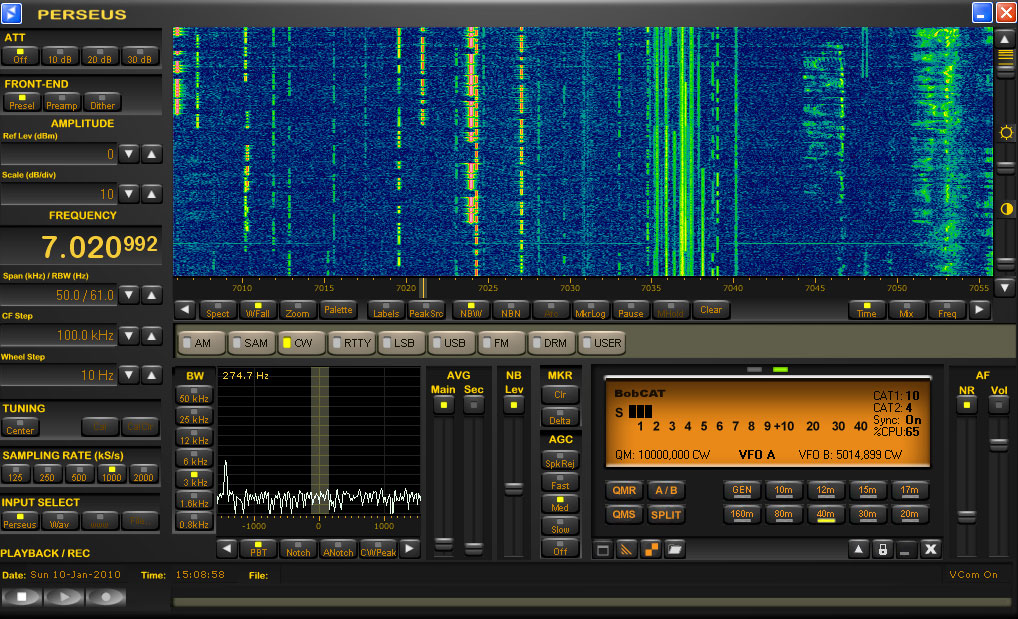Toggle AVG Sec averaging button
1018x619 pixels.
click(x=474, y=405)
